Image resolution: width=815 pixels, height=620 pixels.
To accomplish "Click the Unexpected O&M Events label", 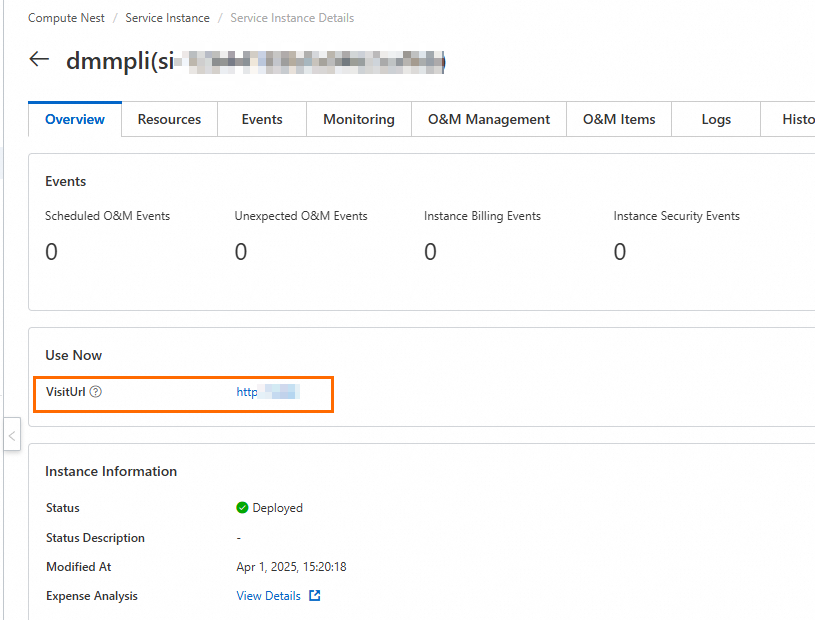I will click(x=301, y=216).
